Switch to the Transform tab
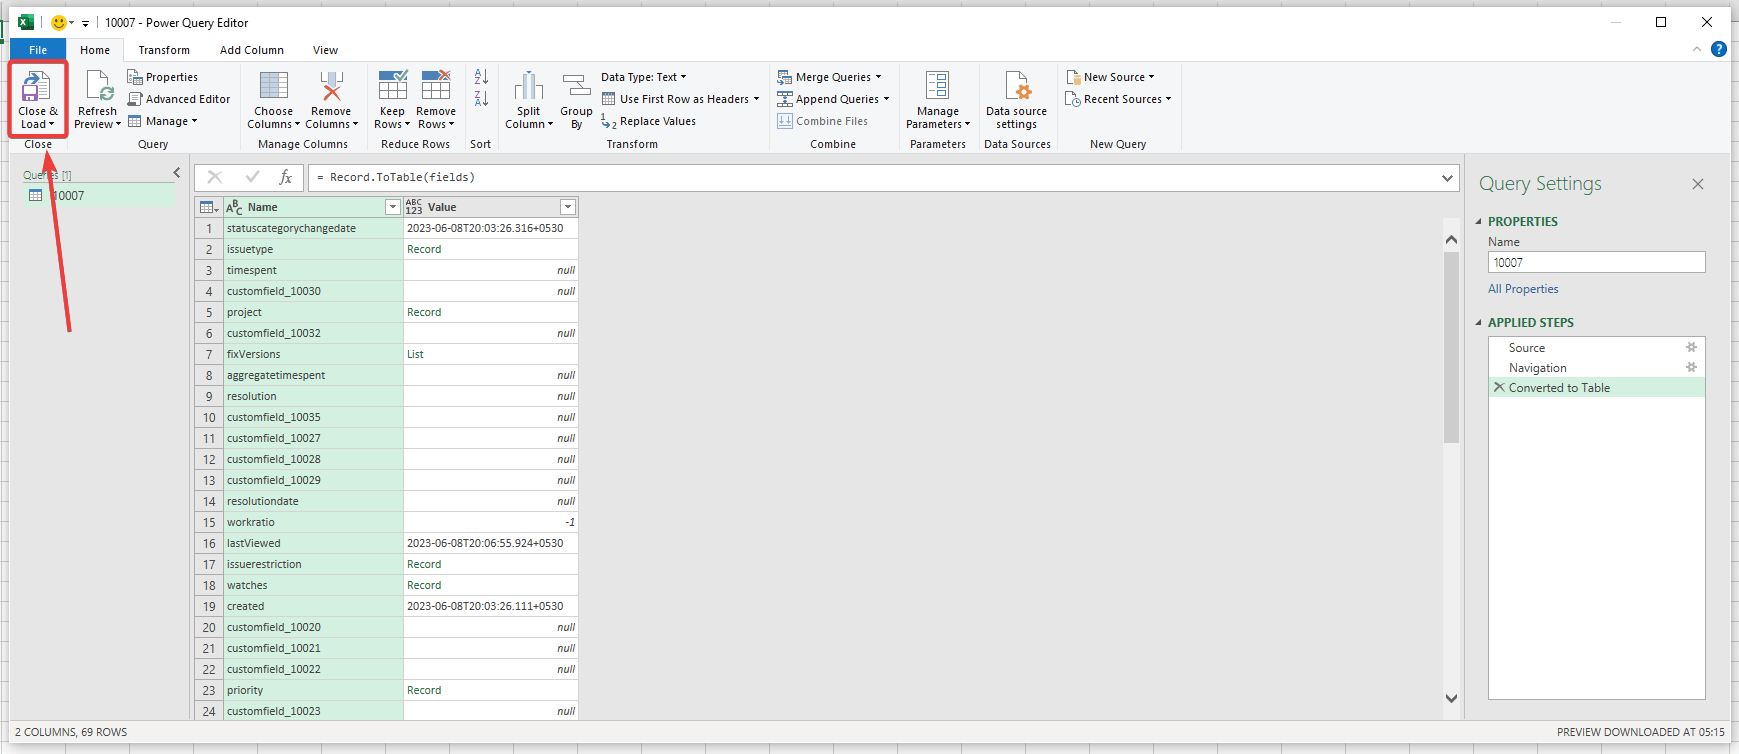This screenshot has height=754, width=1739. 164,50
